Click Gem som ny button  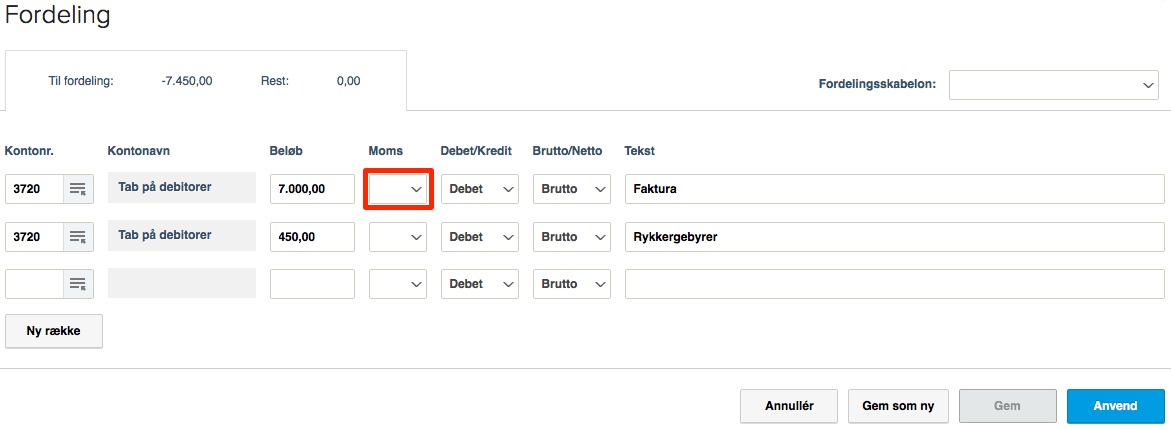(898, 406)
